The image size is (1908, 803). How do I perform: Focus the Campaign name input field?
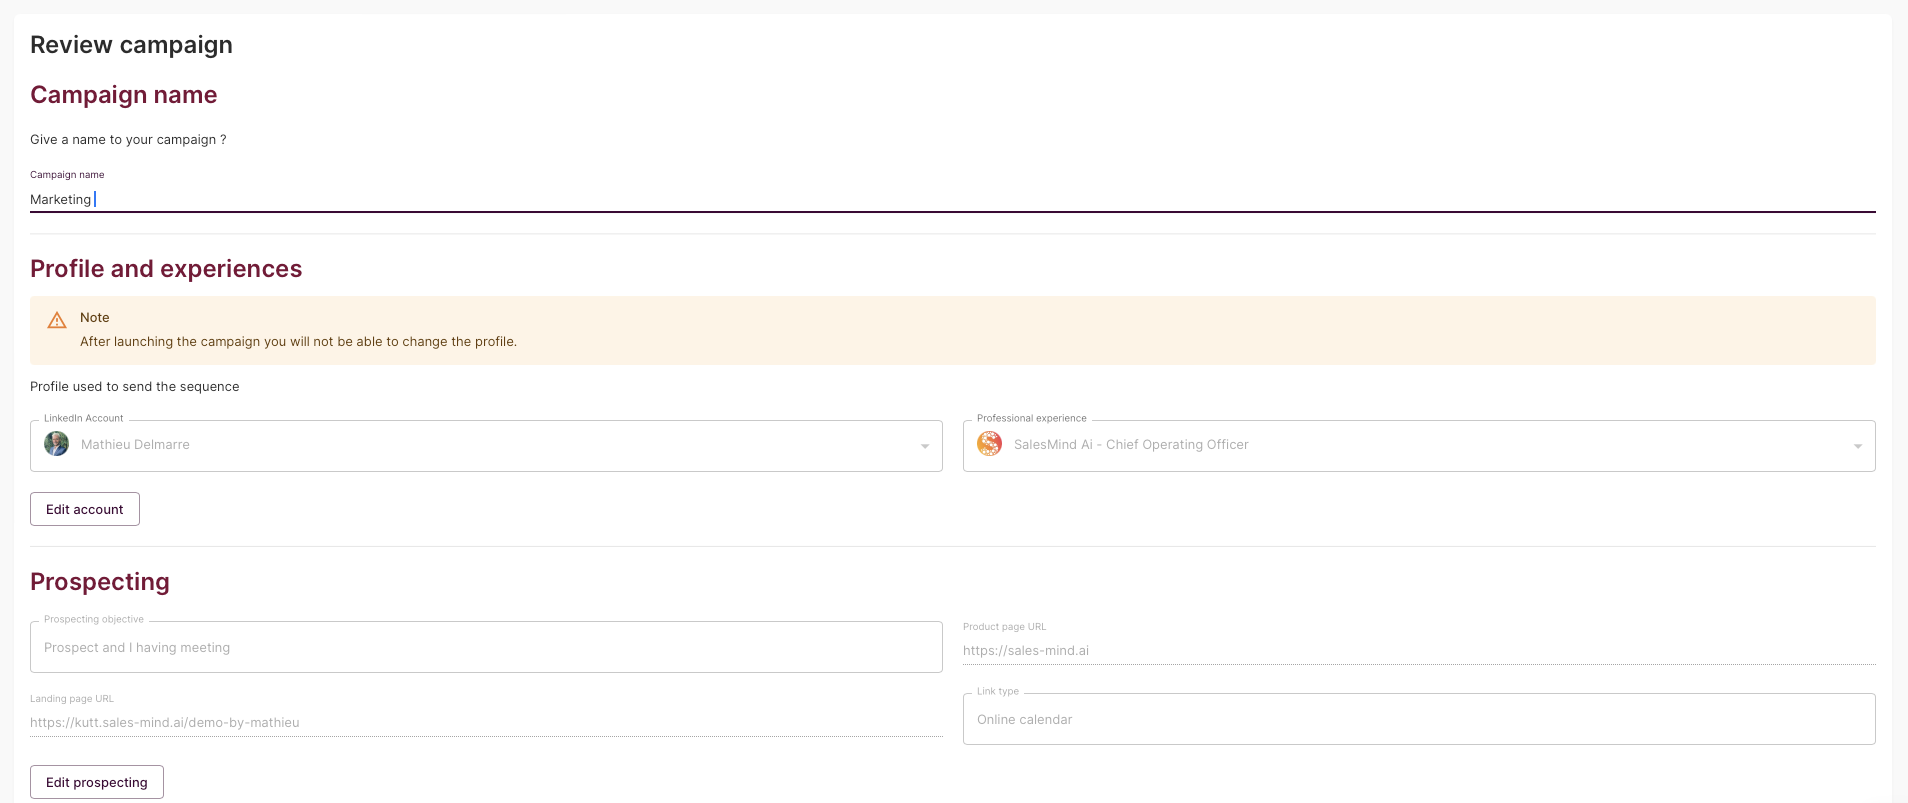953,199
